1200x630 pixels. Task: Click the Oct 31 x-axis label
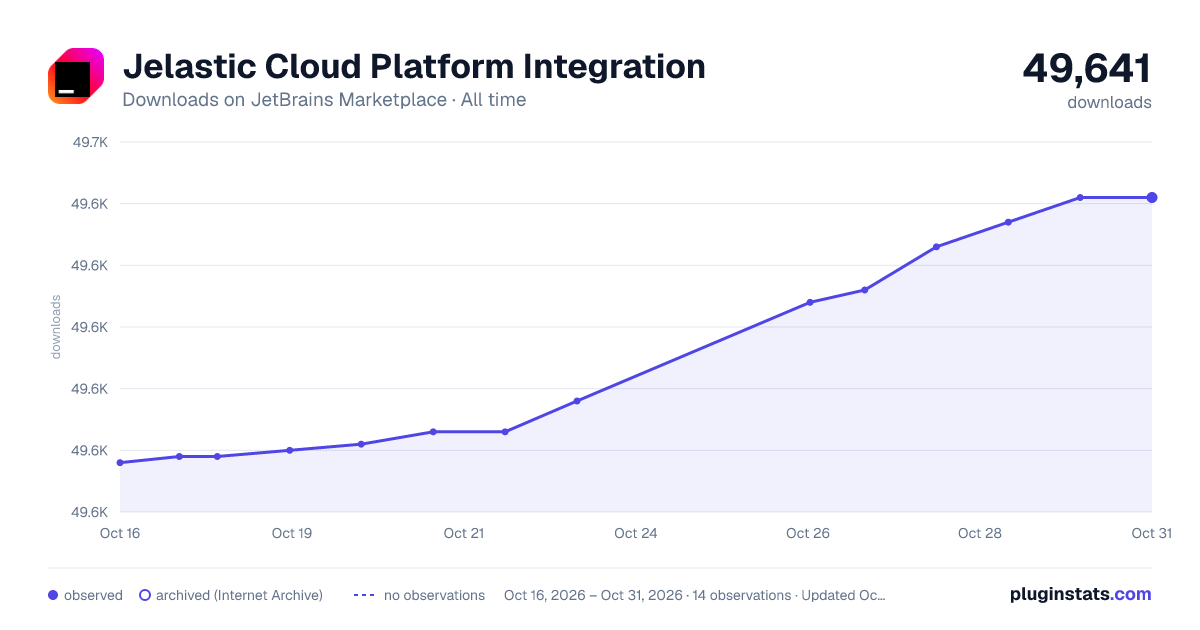1151,533
